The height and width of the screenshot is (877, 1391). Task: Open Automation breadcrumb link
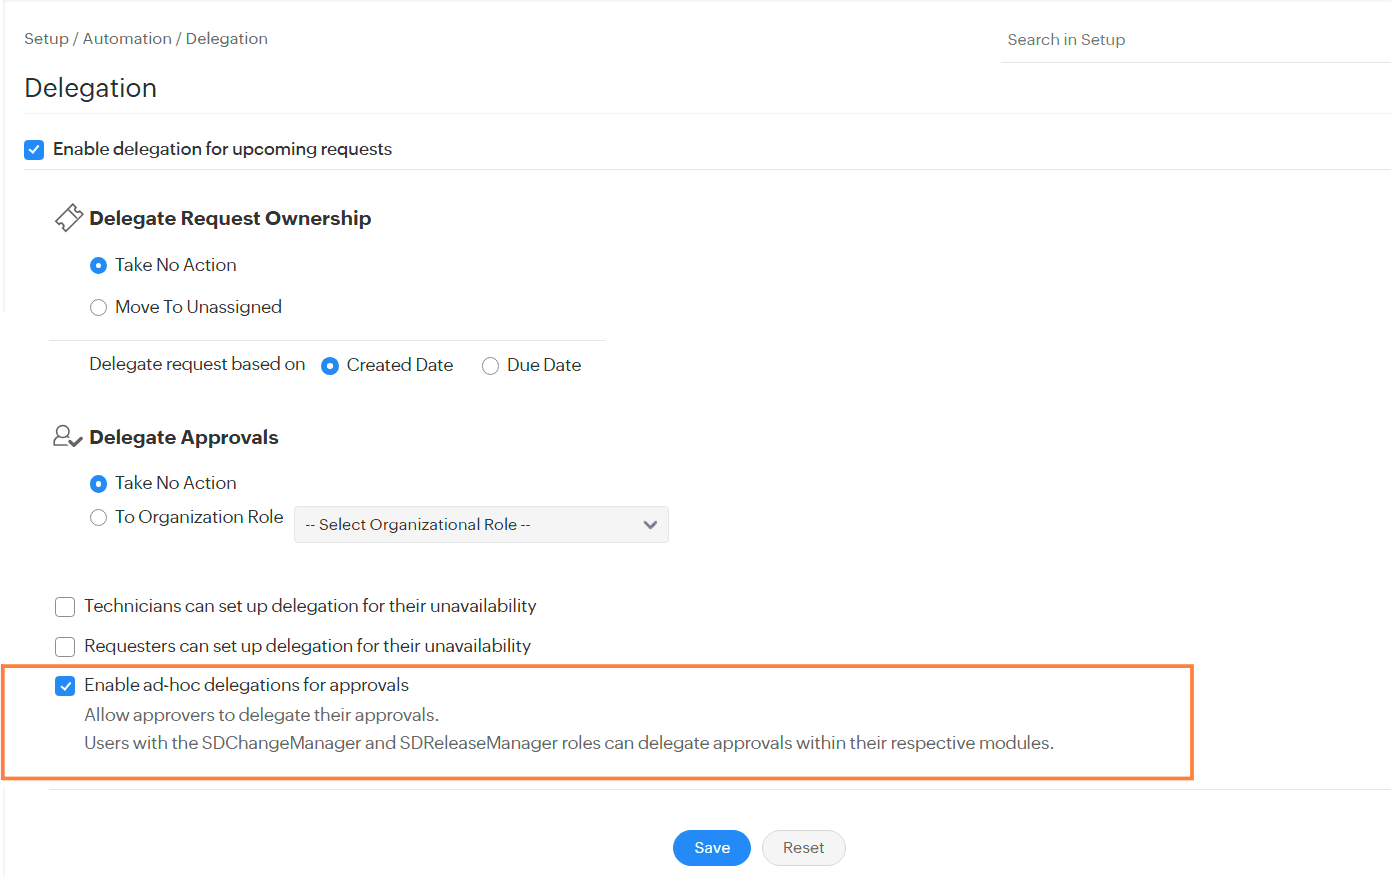coord(127,39)
